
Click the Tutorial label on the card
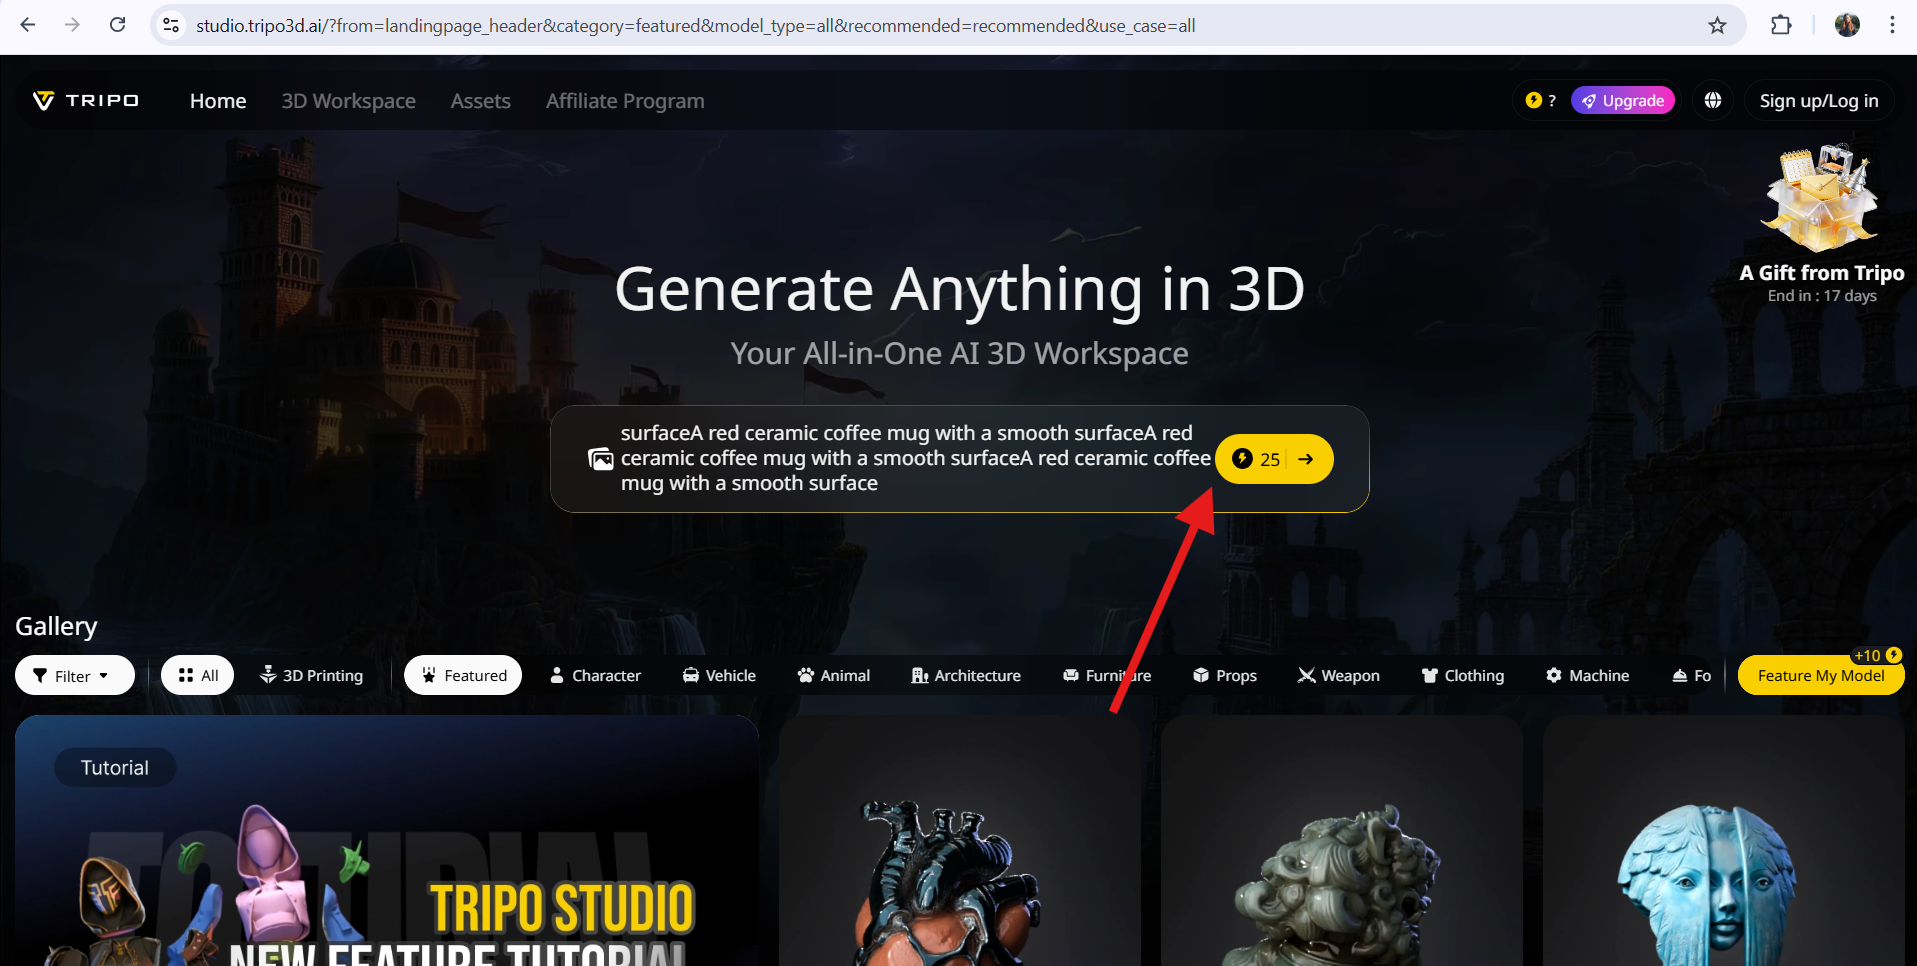click(115, 767)
